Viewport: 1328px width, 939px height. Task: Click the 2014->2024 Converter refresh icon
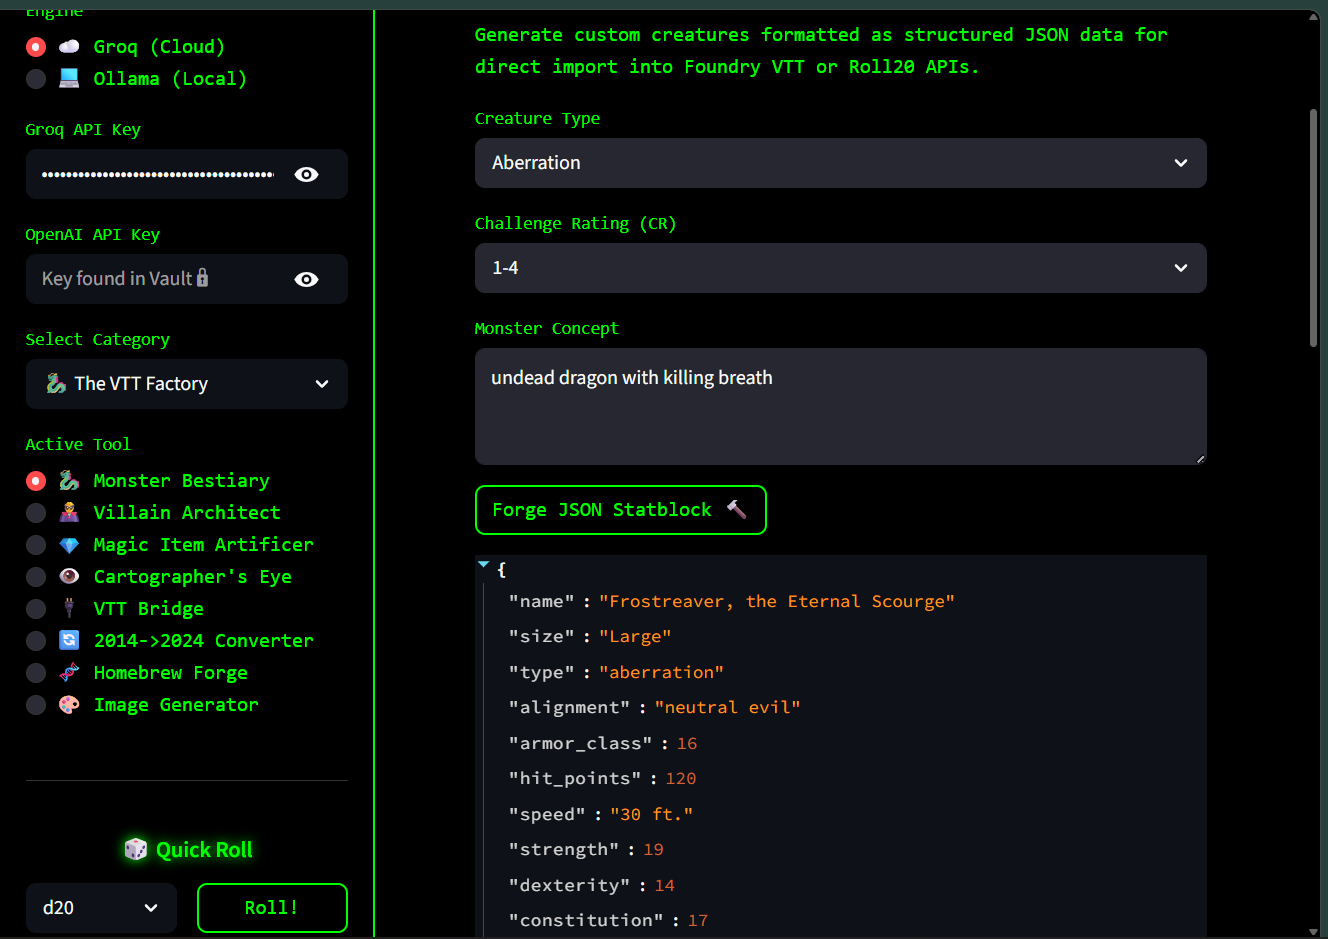(x=69, y=640)
